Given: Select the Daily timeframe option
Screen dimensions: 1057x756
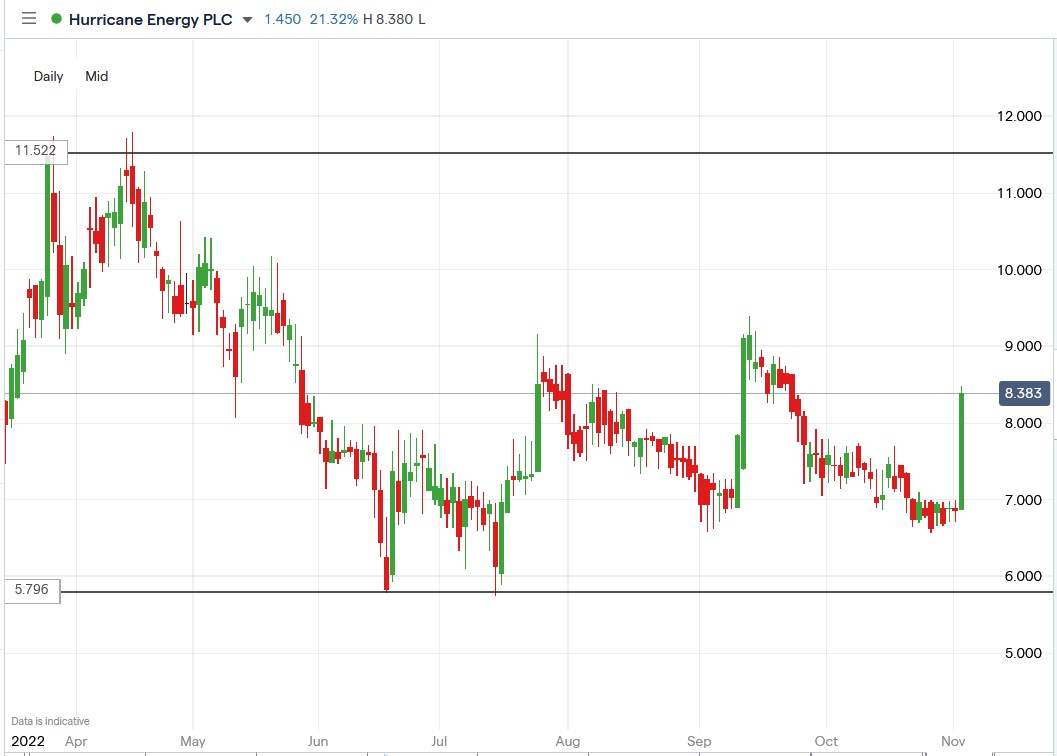Looking at the screenshot, I should point(48,76).
